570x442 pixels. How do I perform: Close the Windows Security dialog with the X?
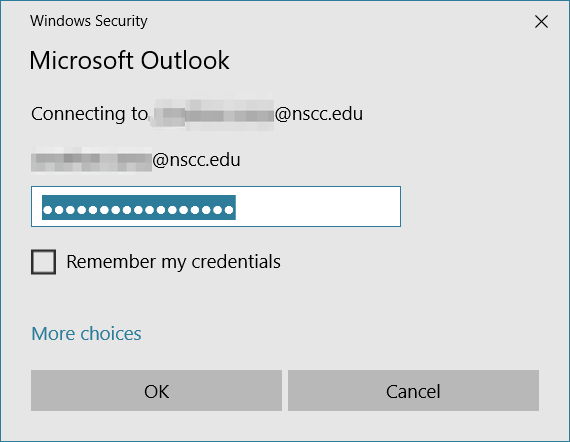point(541,21)
